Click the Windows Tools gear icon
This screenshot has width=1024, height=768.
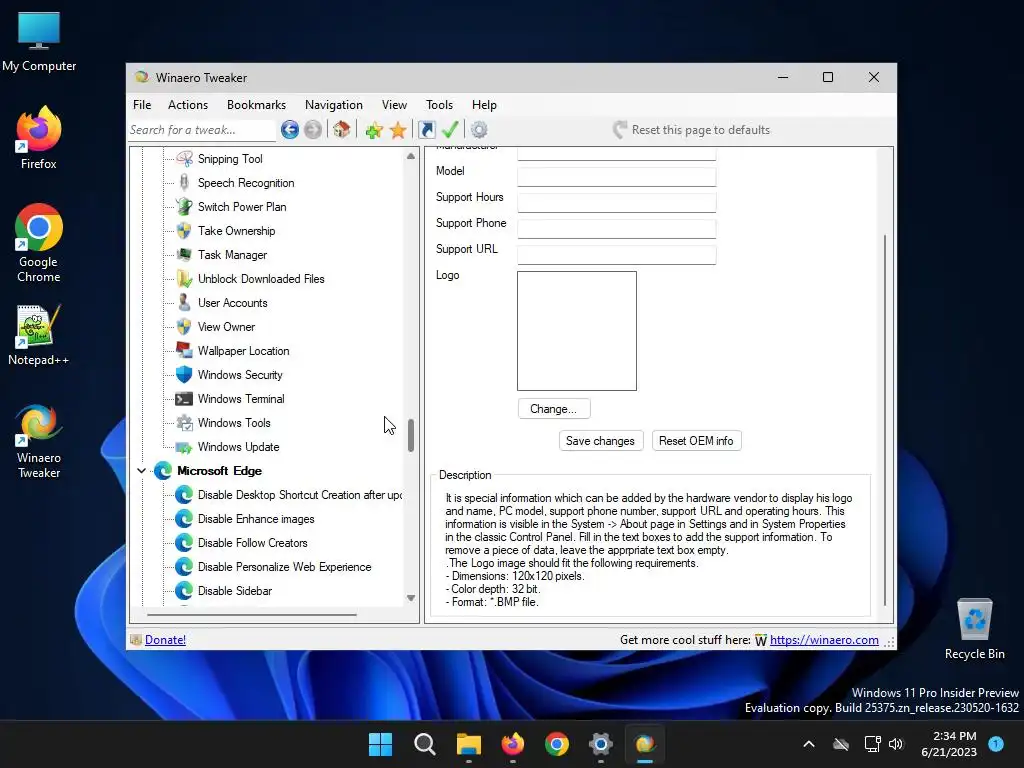coord(184,423)
